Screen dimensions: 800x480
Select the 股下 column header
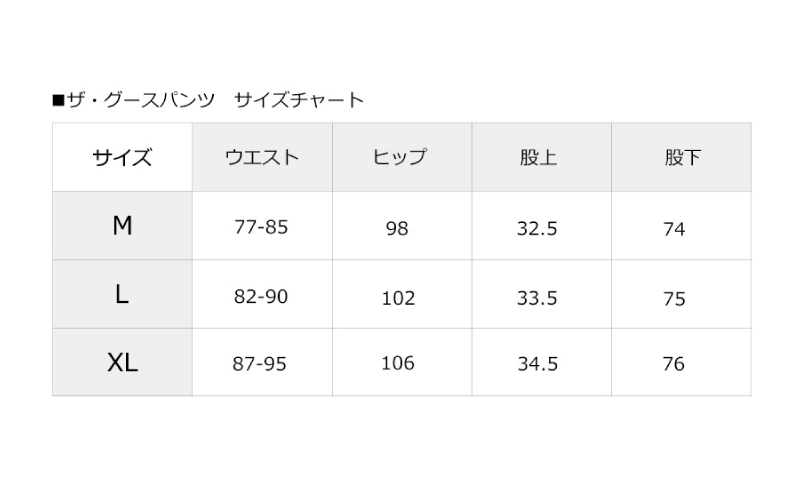(682, 157)
